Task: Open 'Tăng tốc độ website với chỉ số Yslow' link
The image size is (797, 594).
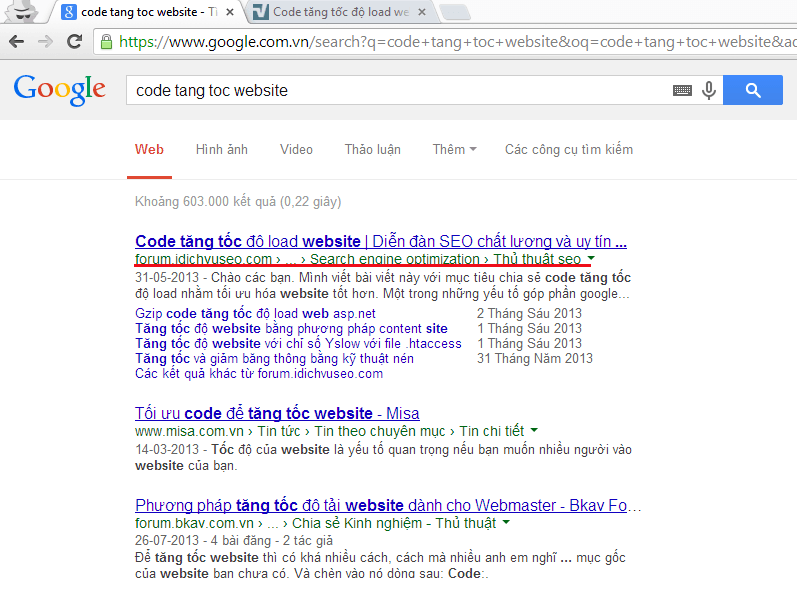Action: [298, 343]
